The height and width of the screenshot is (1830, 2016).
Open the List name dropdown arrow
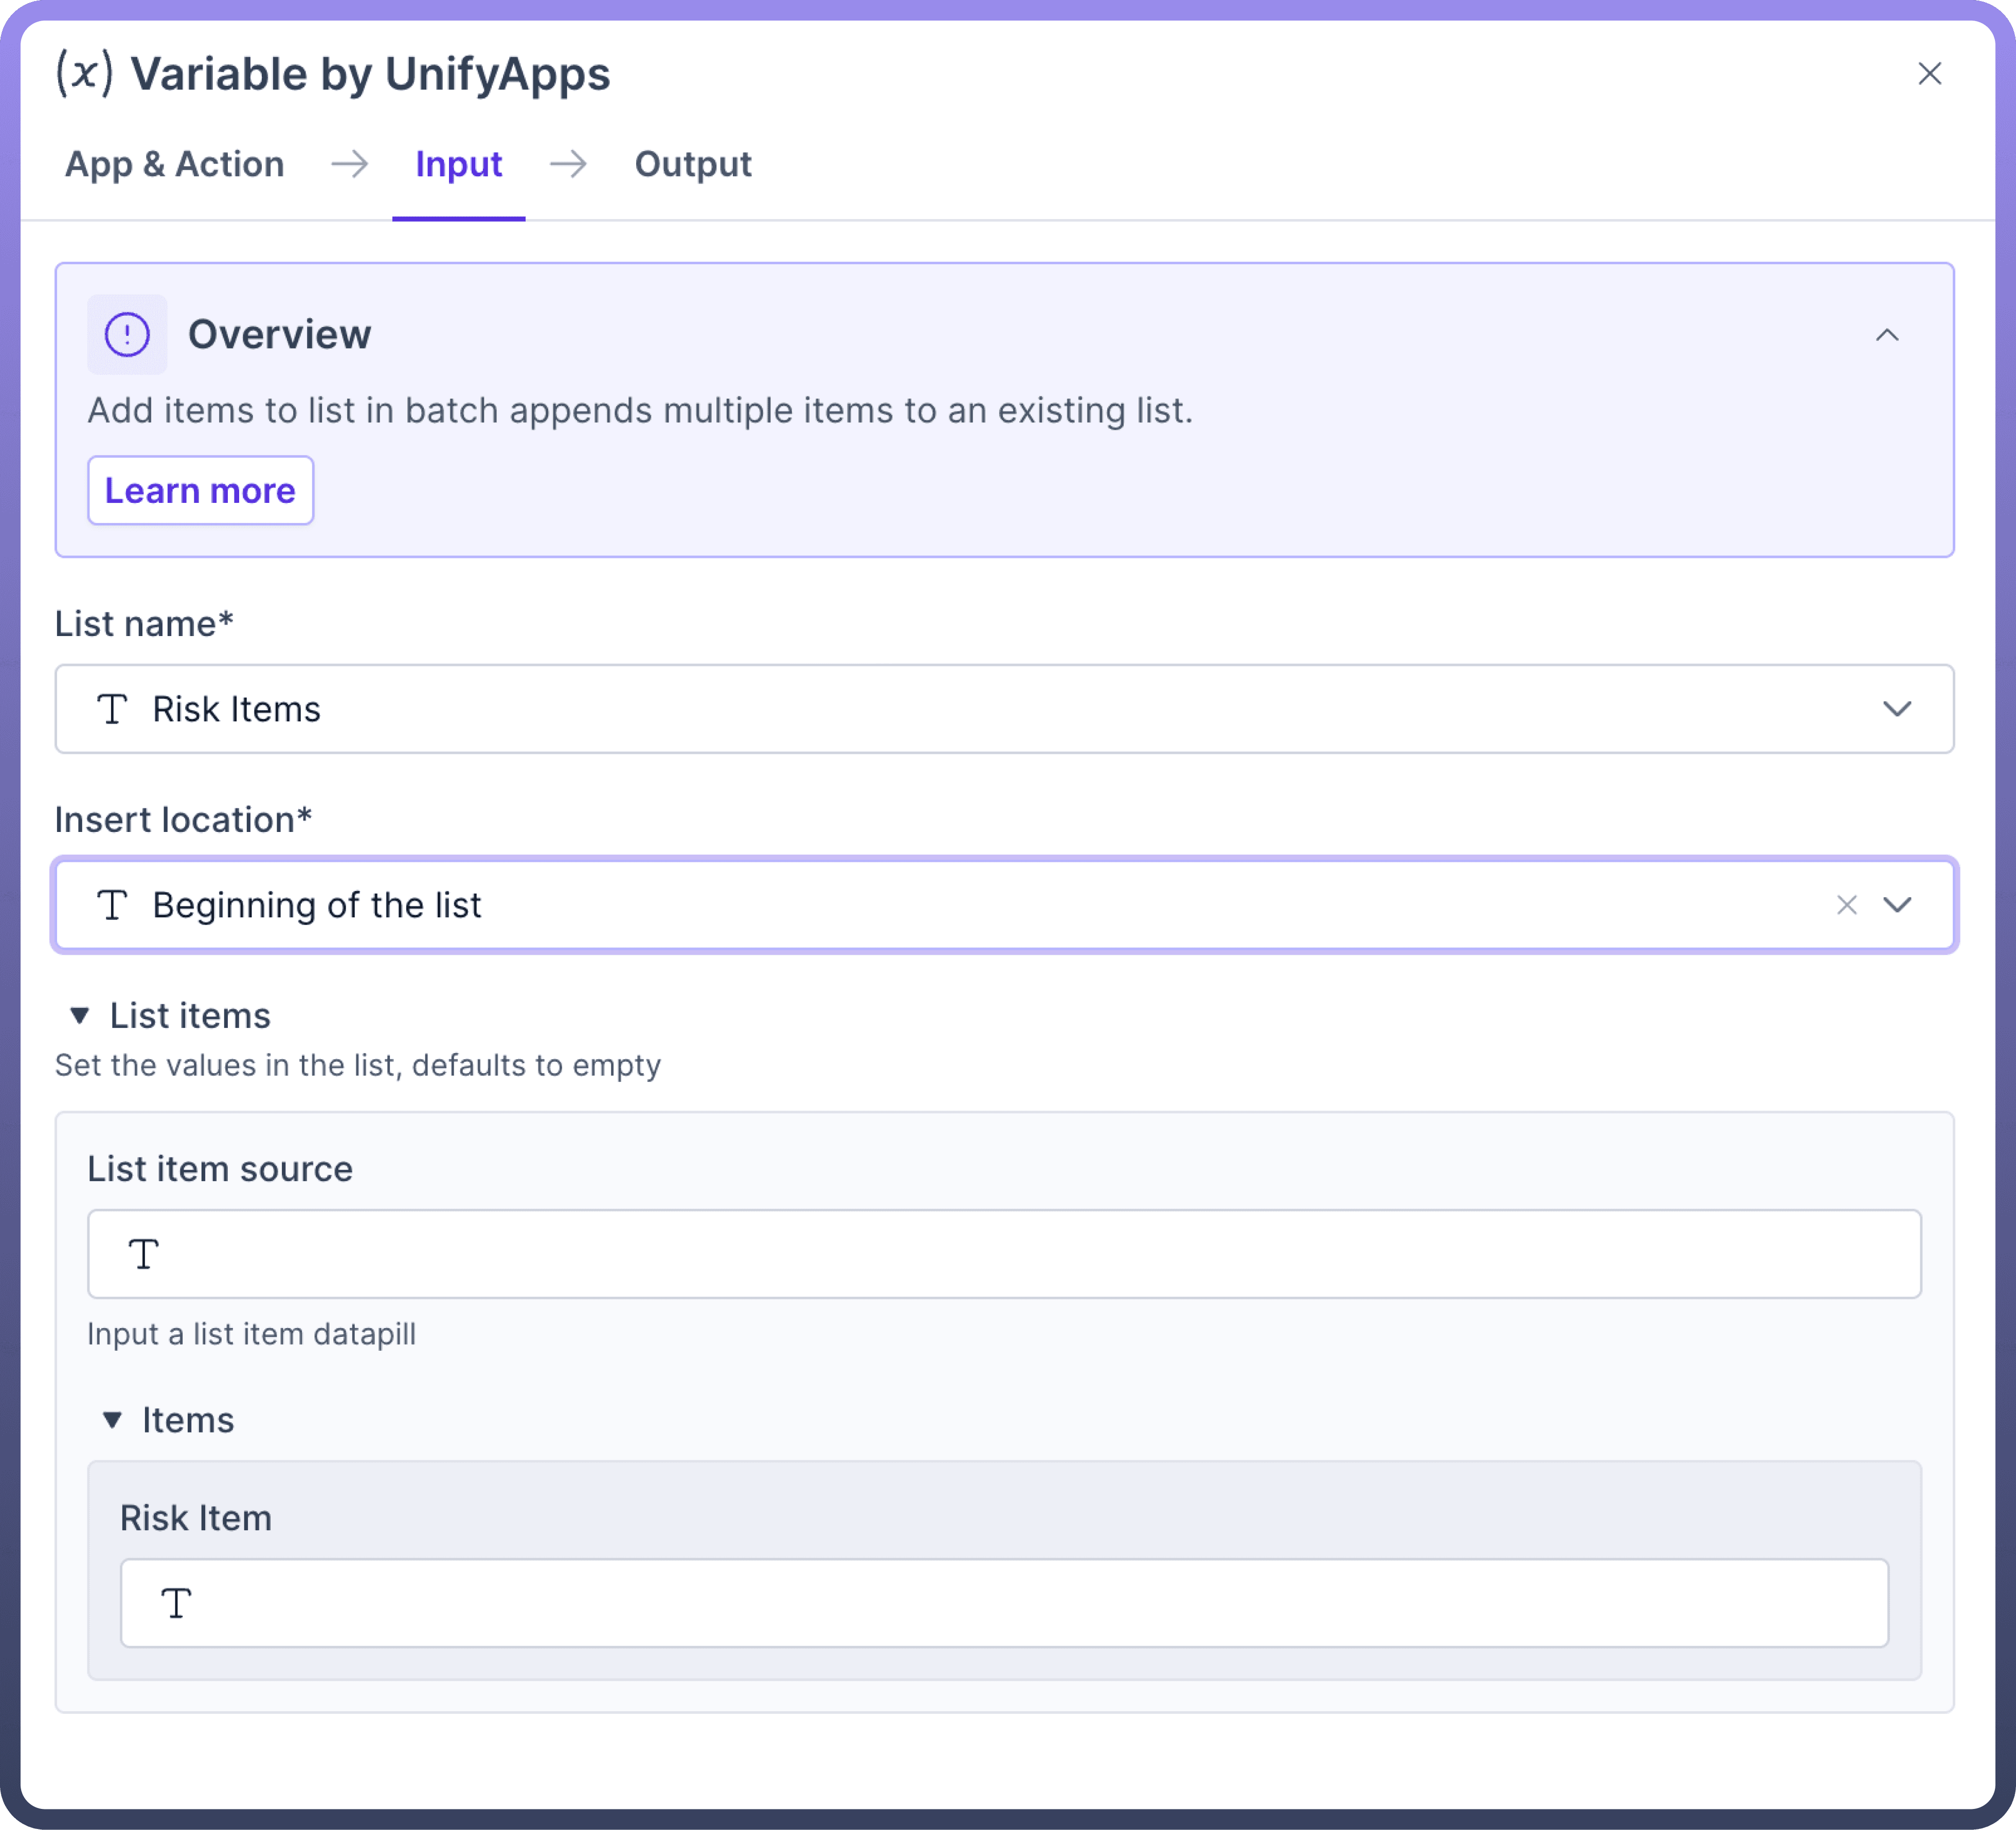coord(1896,709)
